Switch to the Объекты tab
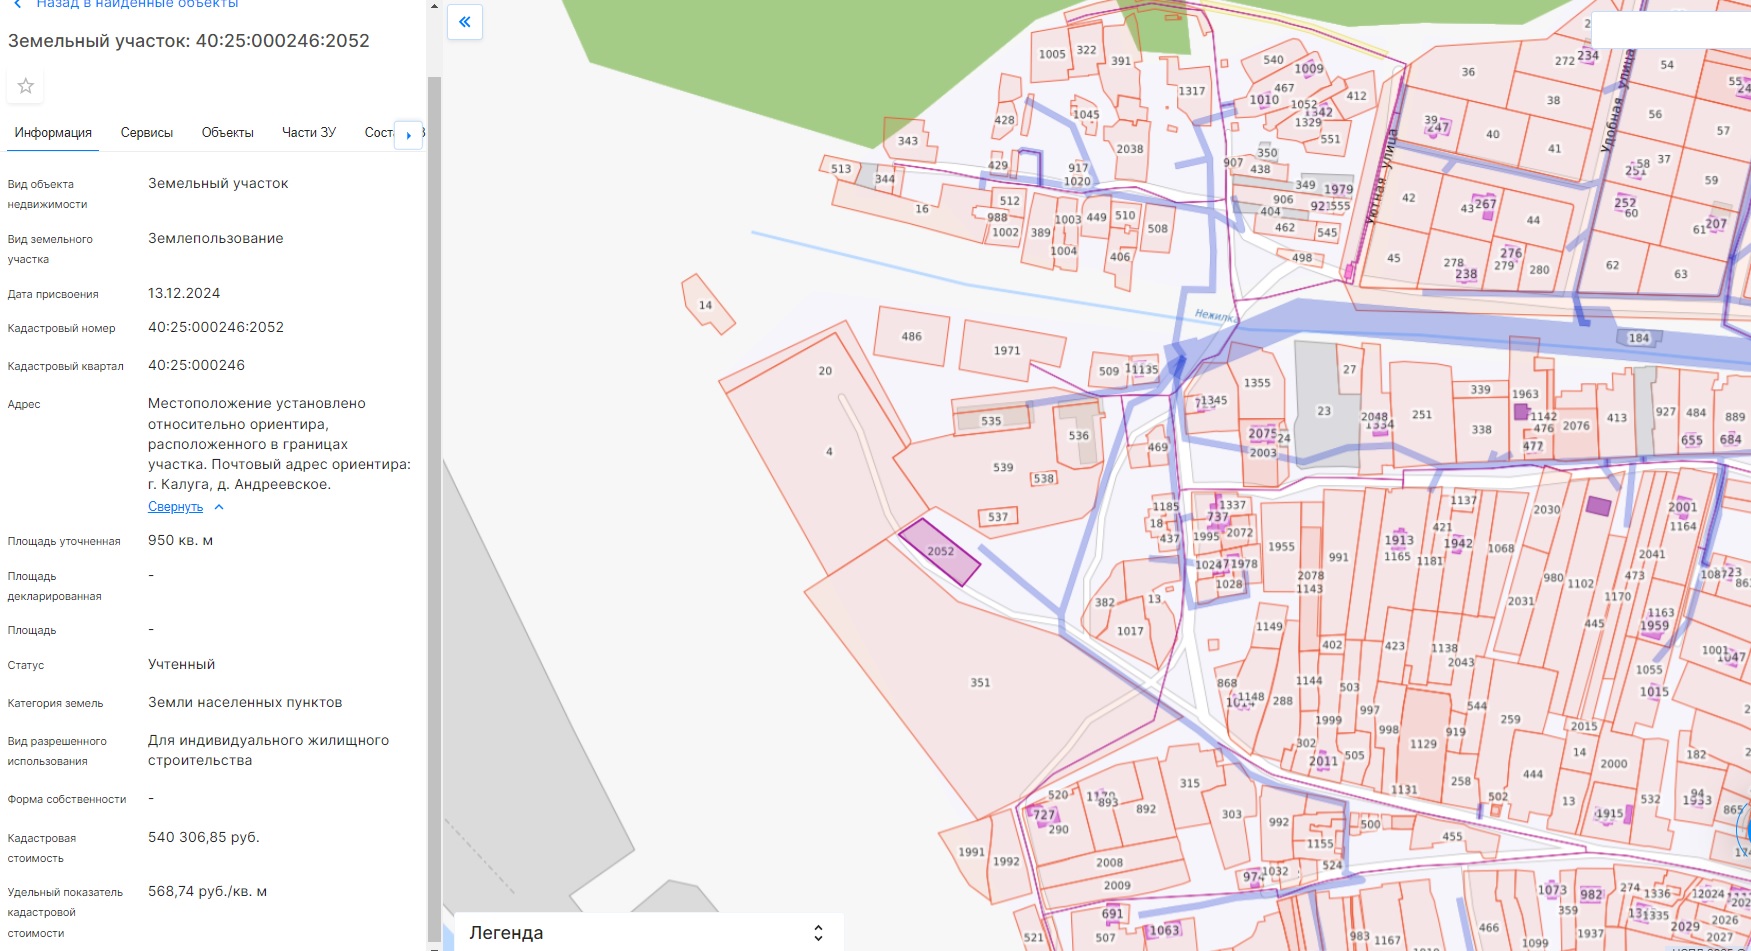The image size is (1751, 951). [x=228, y=133]
